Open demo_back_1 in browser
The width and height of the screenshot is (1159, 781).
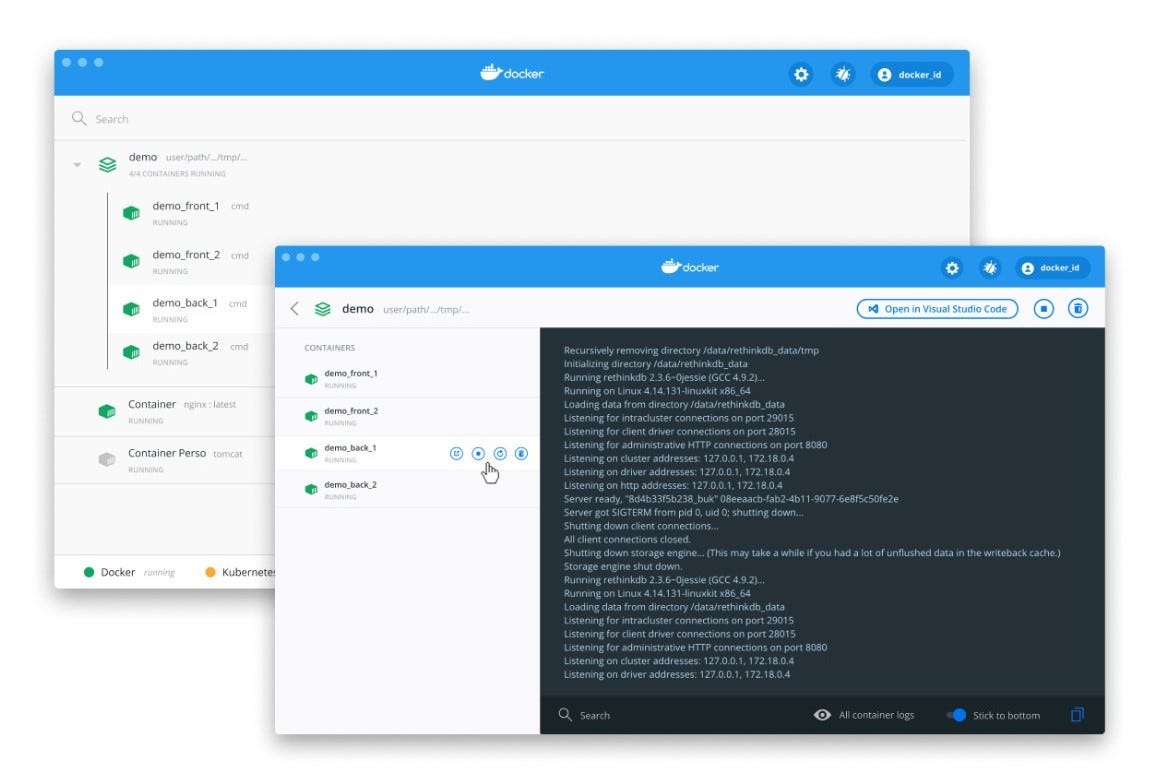457,452
